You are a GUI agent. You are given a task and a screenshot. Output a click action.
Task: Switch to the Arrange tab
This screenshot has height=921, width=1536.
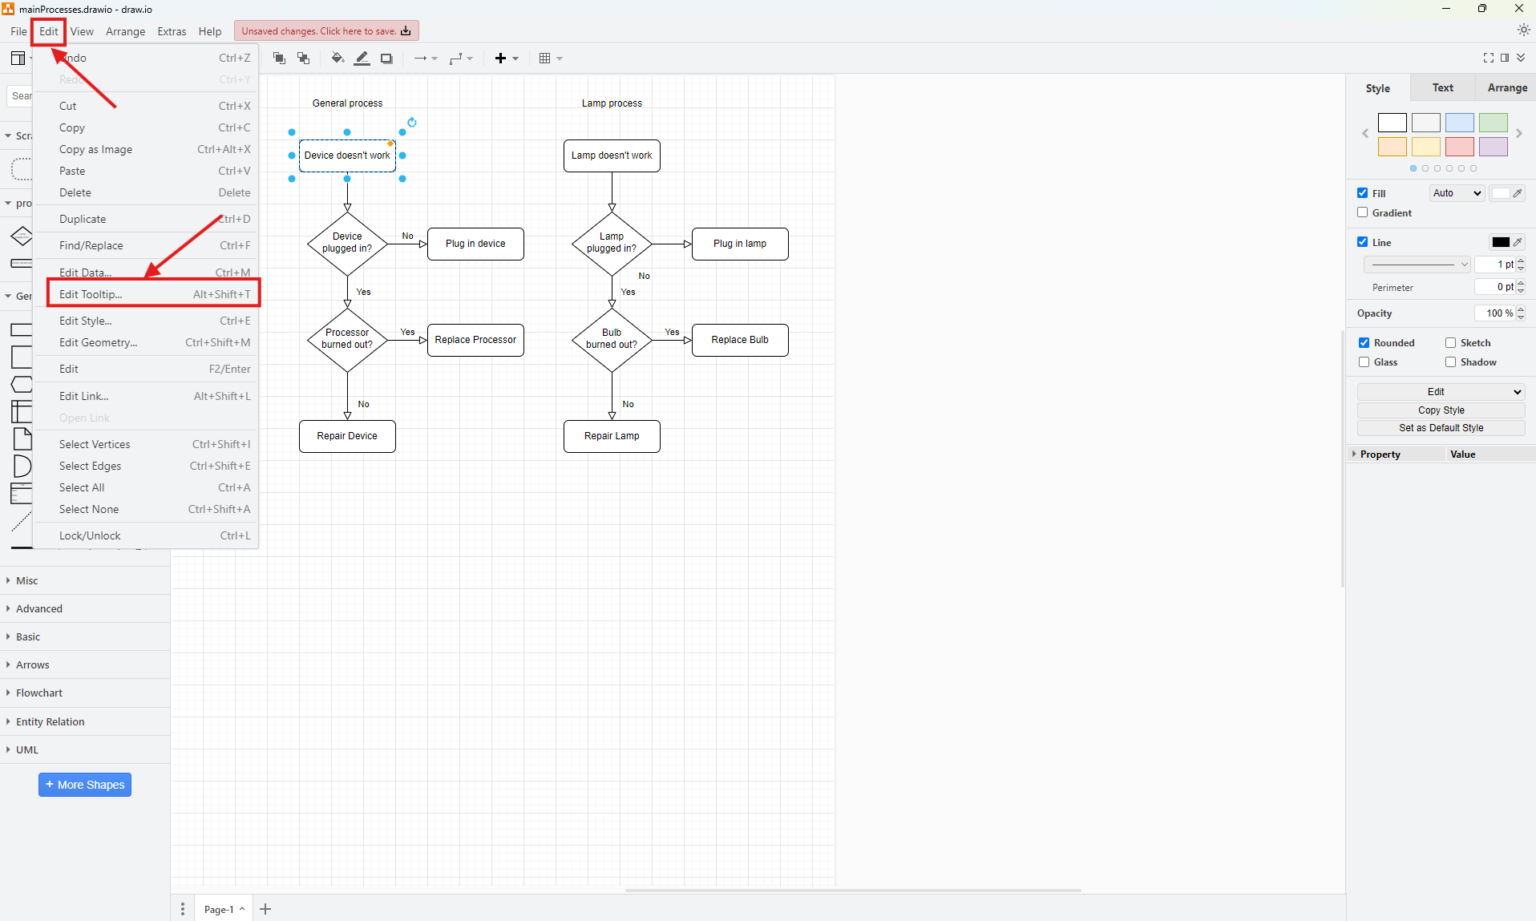click(x=1505, y=87)
